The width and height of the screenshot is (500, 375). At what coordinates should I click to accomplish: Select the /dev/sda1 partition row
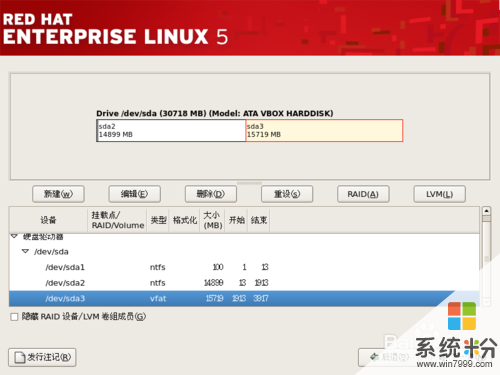click(244, 267)
